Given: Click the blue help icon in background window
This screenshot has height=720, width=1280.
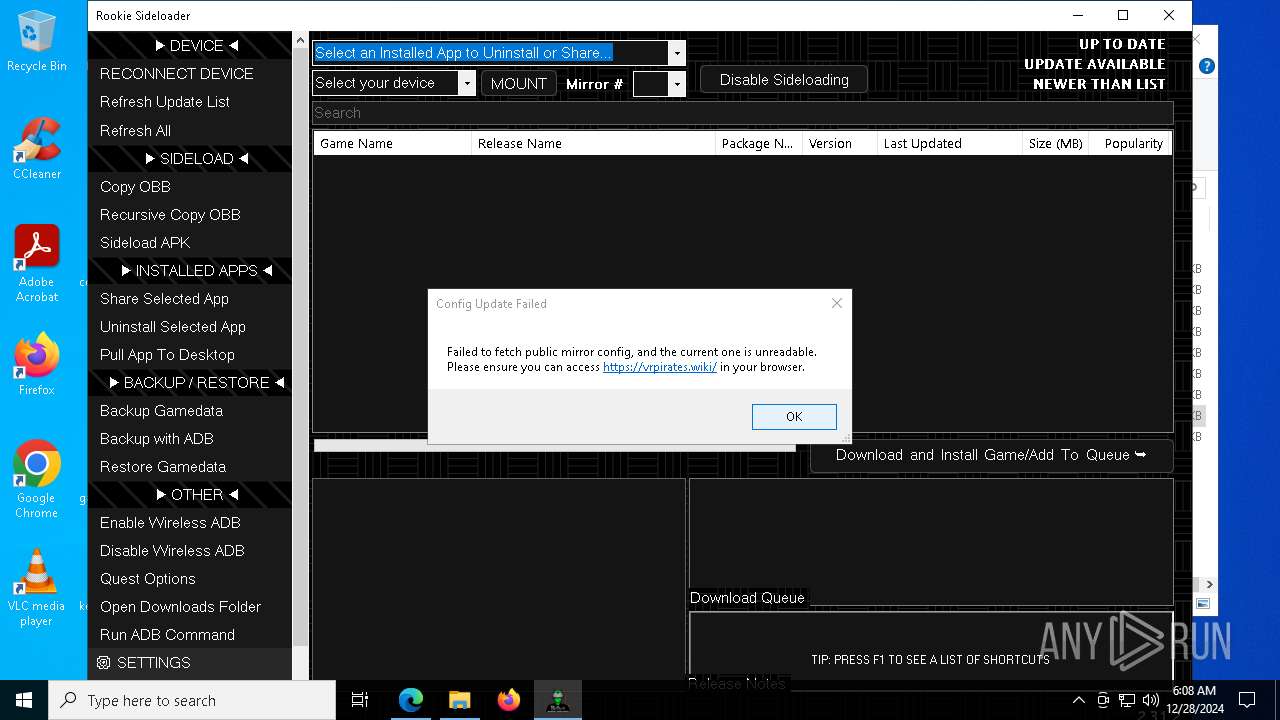Looking at the screenshot, I should tap(1207, 66).
